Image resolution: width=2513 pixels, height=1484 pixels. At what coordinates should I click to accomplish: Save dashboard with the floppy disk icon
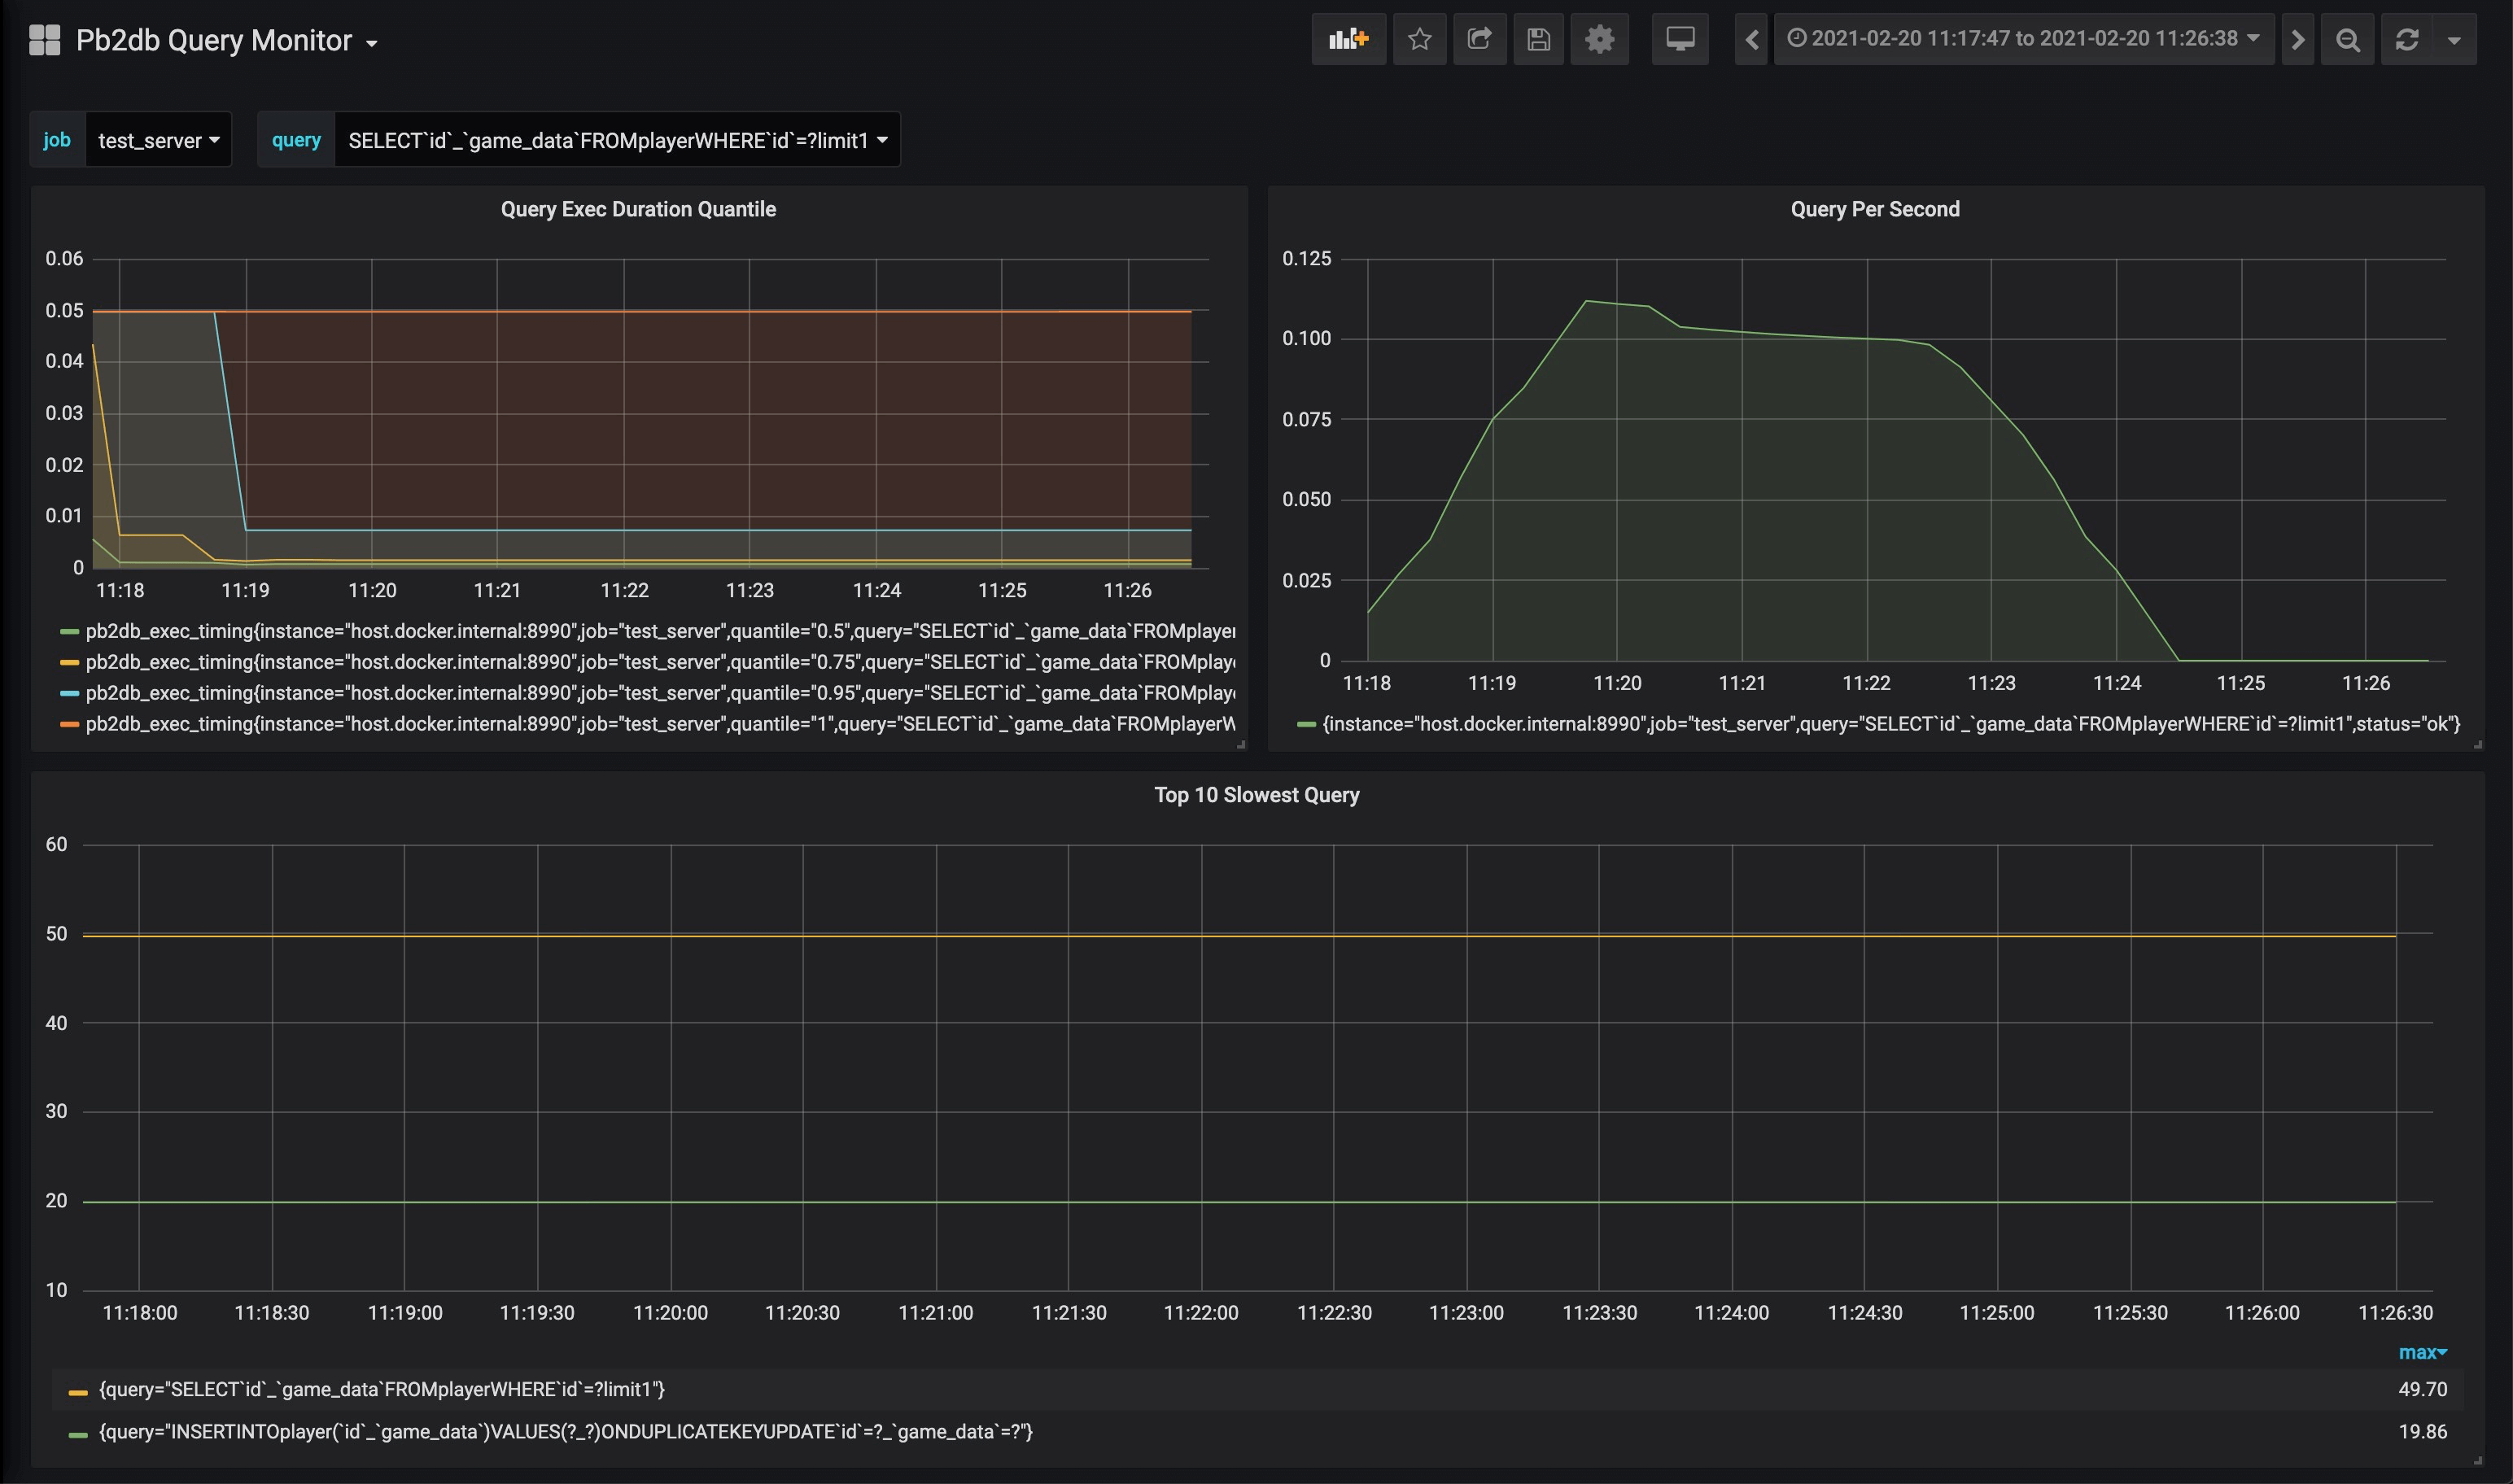click(x=1538, y=40)
